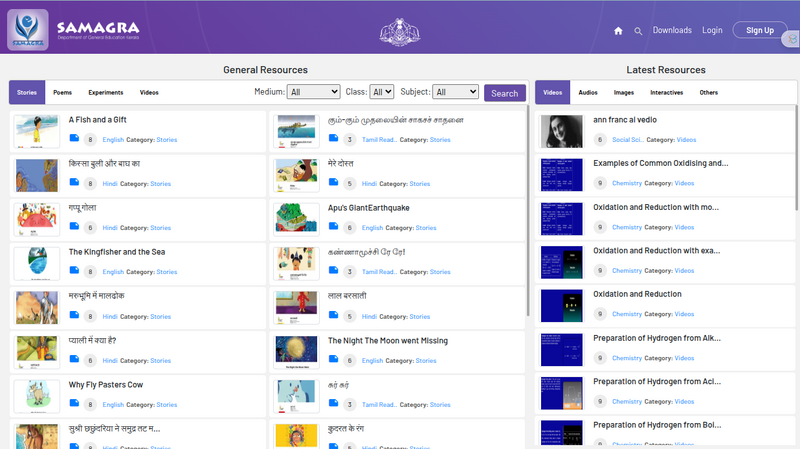800x449 pixels.
Task: Click folder icon under Why Fly Pasters Cow
Action: [74, 404]
